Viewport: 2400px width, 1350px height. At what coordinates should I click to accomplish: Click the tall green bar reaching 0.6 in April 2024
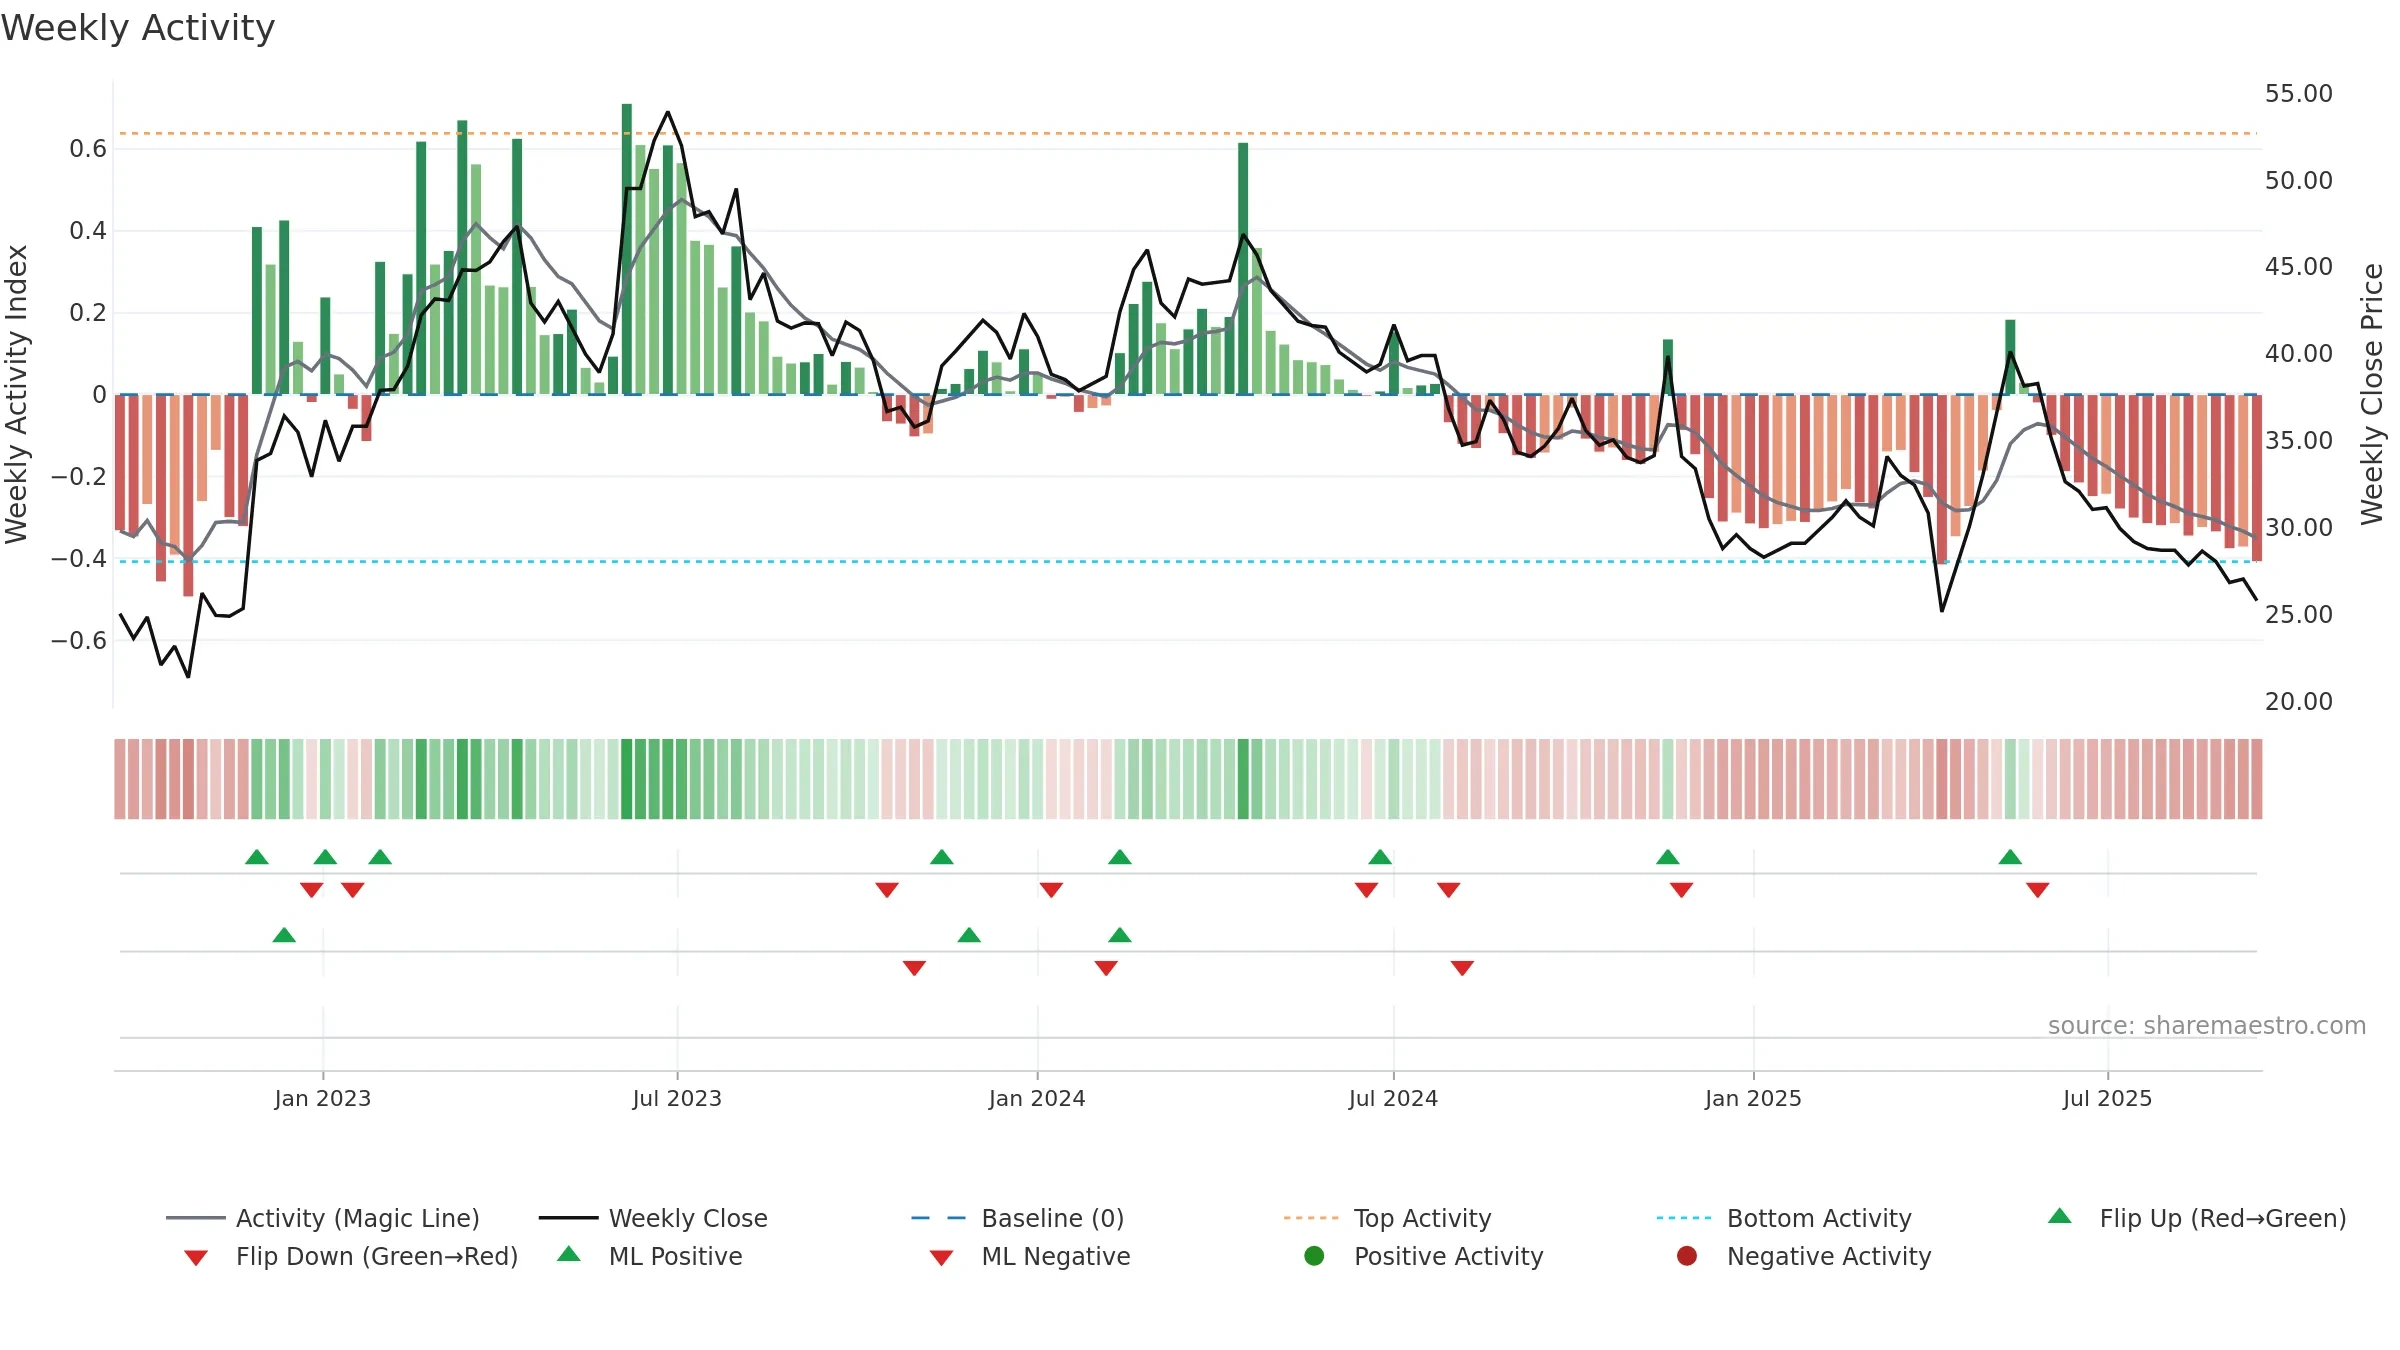coord(1243,269)
